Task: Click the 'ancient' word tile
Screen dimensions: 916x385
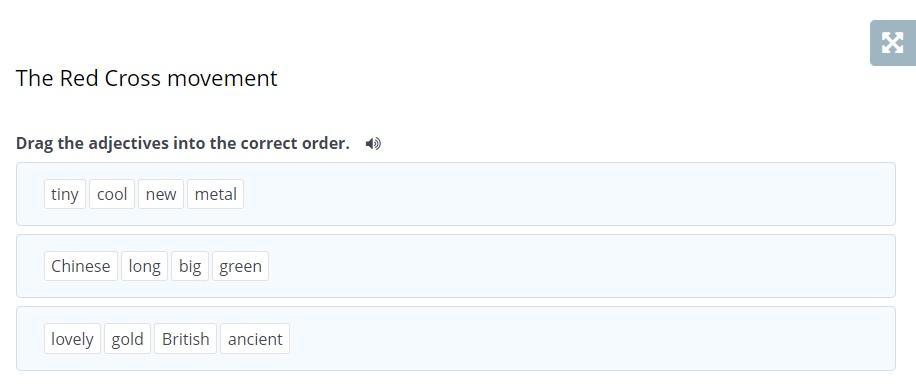Action: coord(255,339)
